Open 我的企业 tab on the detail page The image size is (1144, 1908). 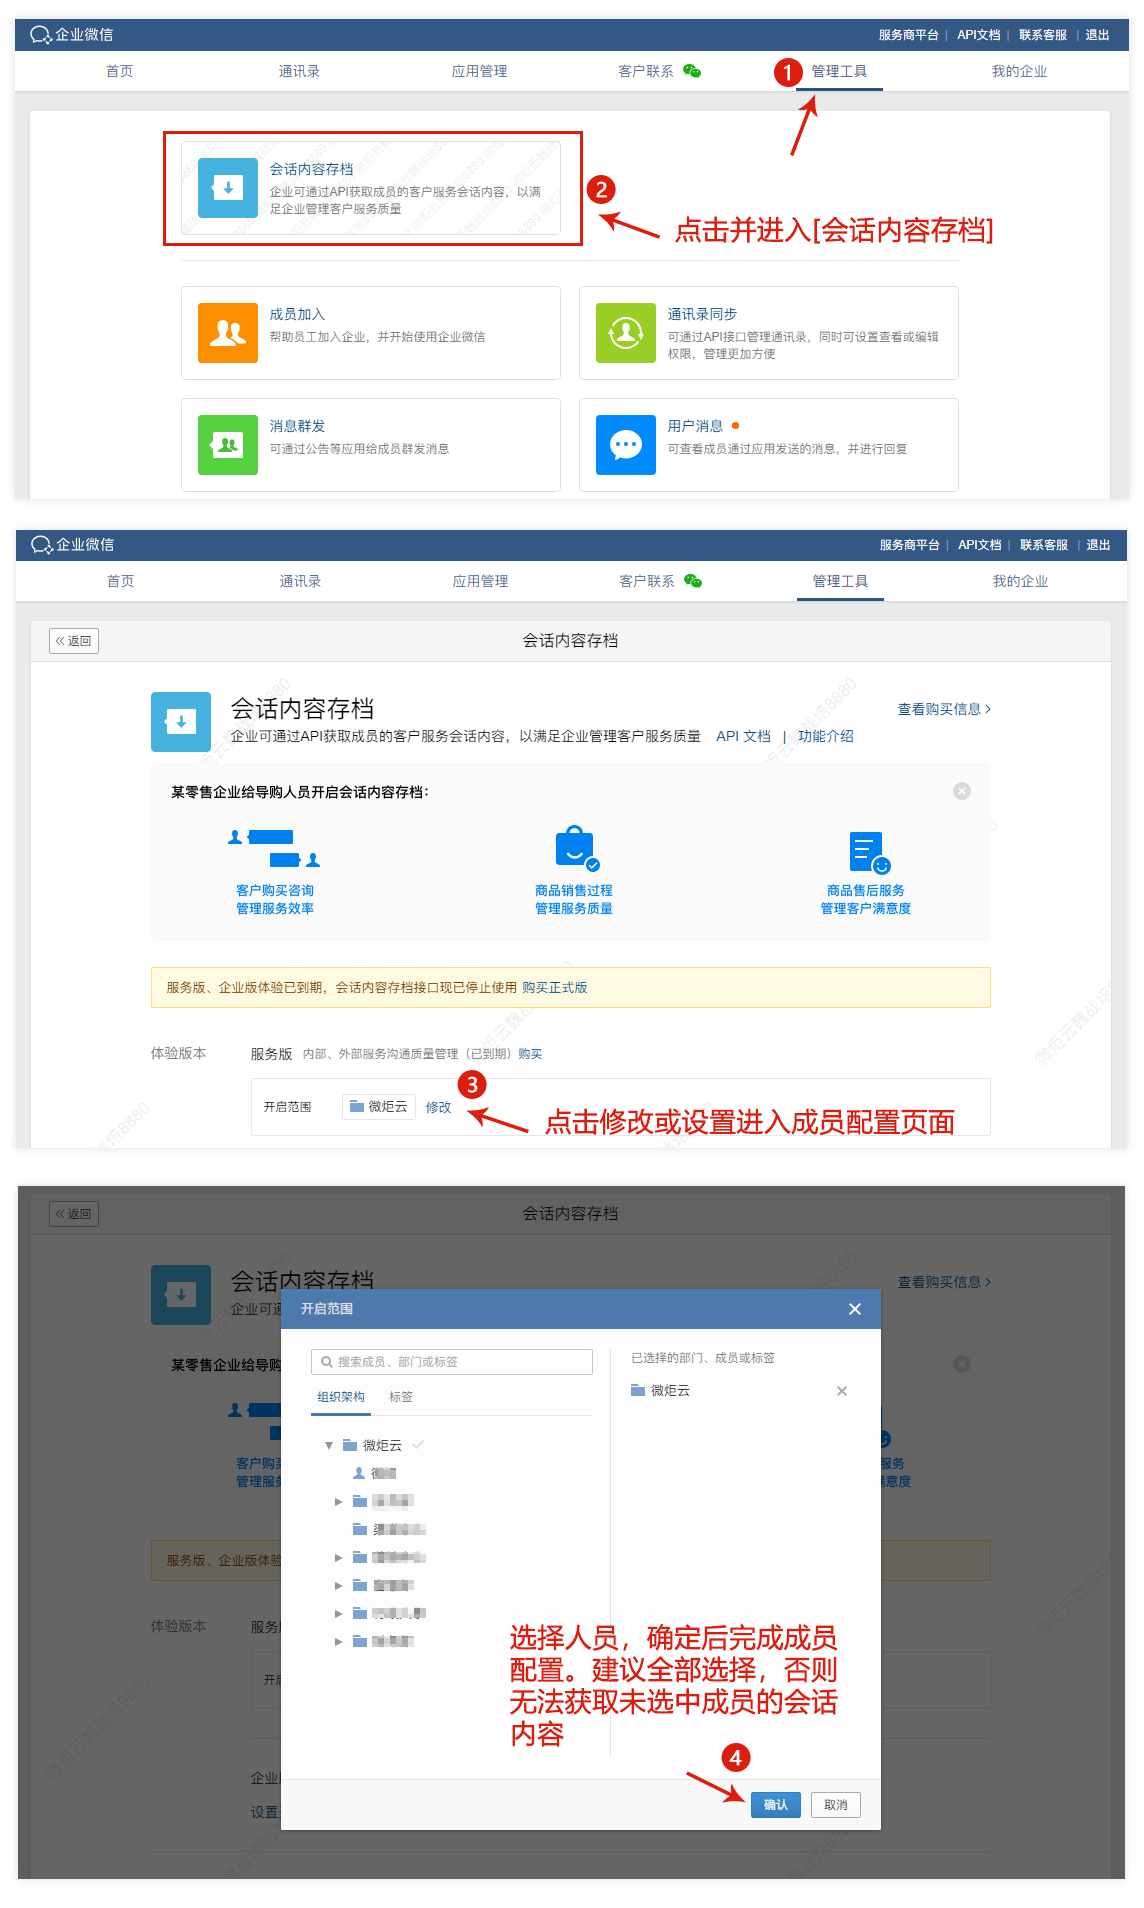click(x=1021, y=581)
